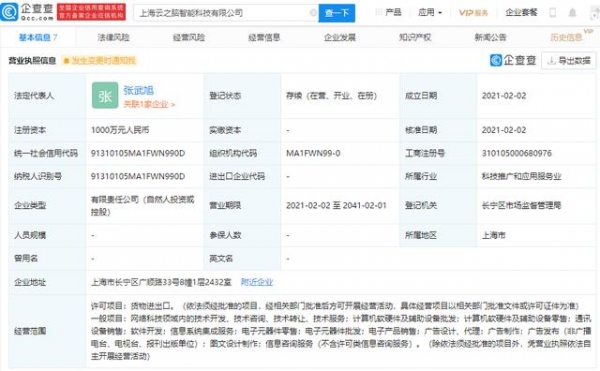600x371 pixels.
Task: Expand the 应用 dropdown
Action: point(430,13)
